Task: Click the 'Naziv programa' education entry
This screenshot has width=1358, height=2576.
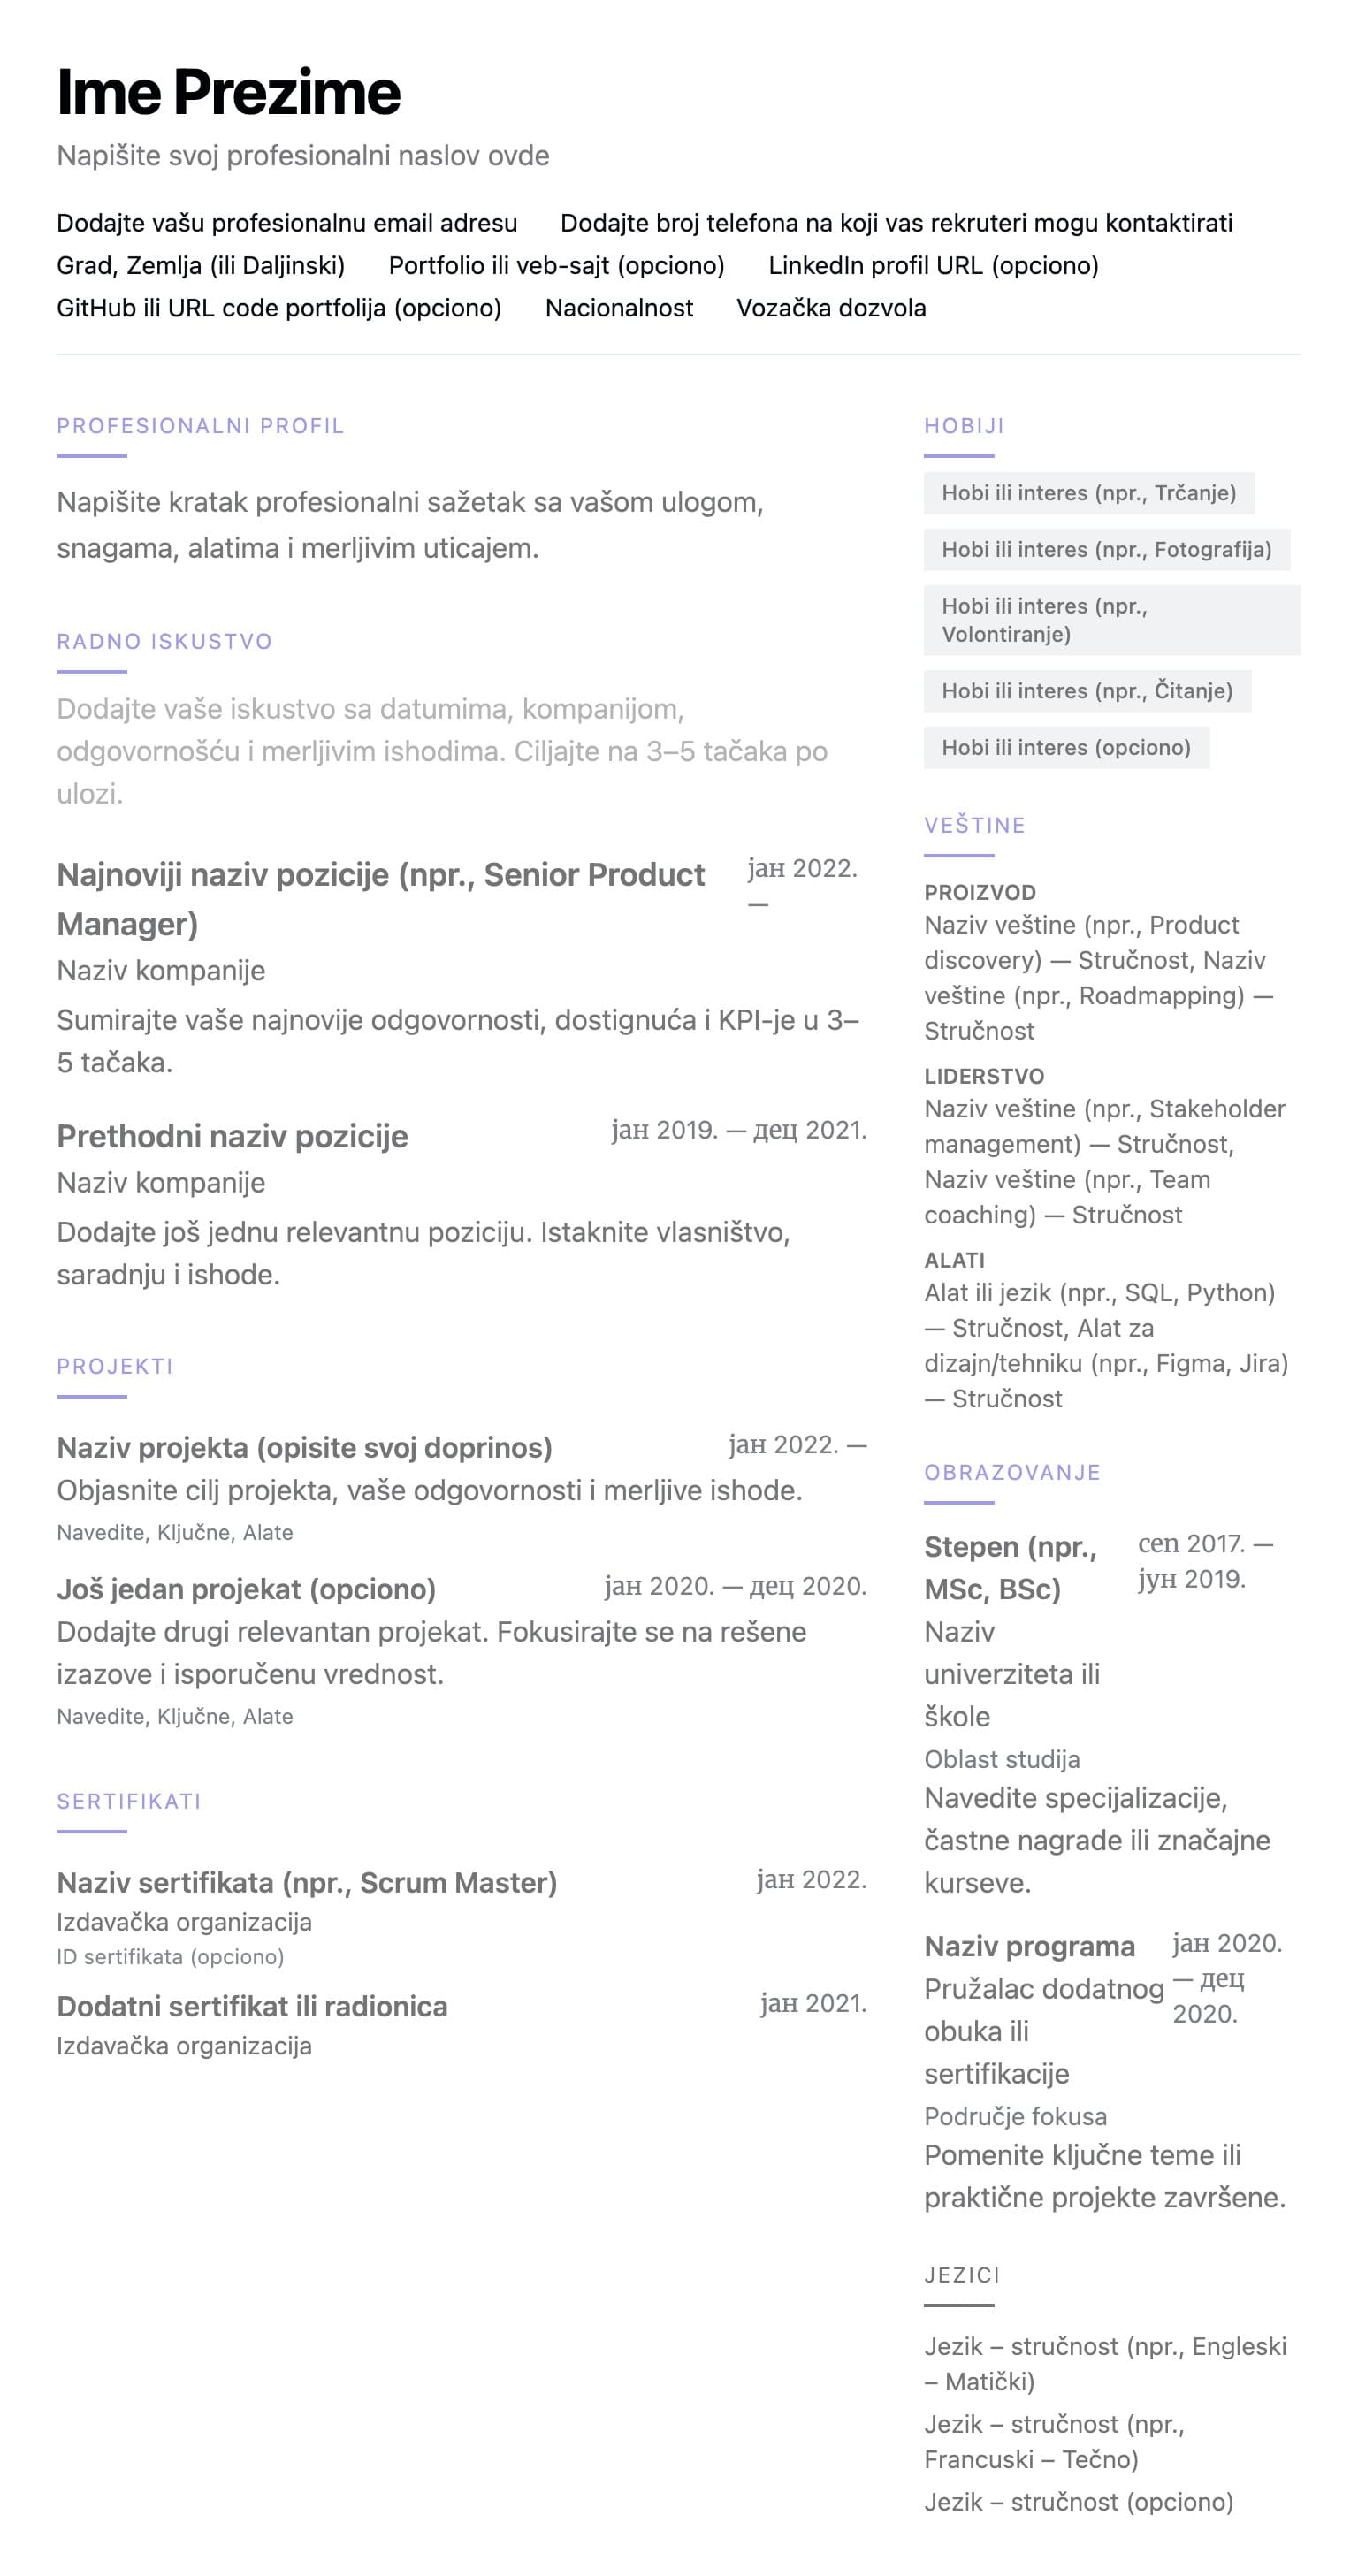Action: click(1028, 1947)
